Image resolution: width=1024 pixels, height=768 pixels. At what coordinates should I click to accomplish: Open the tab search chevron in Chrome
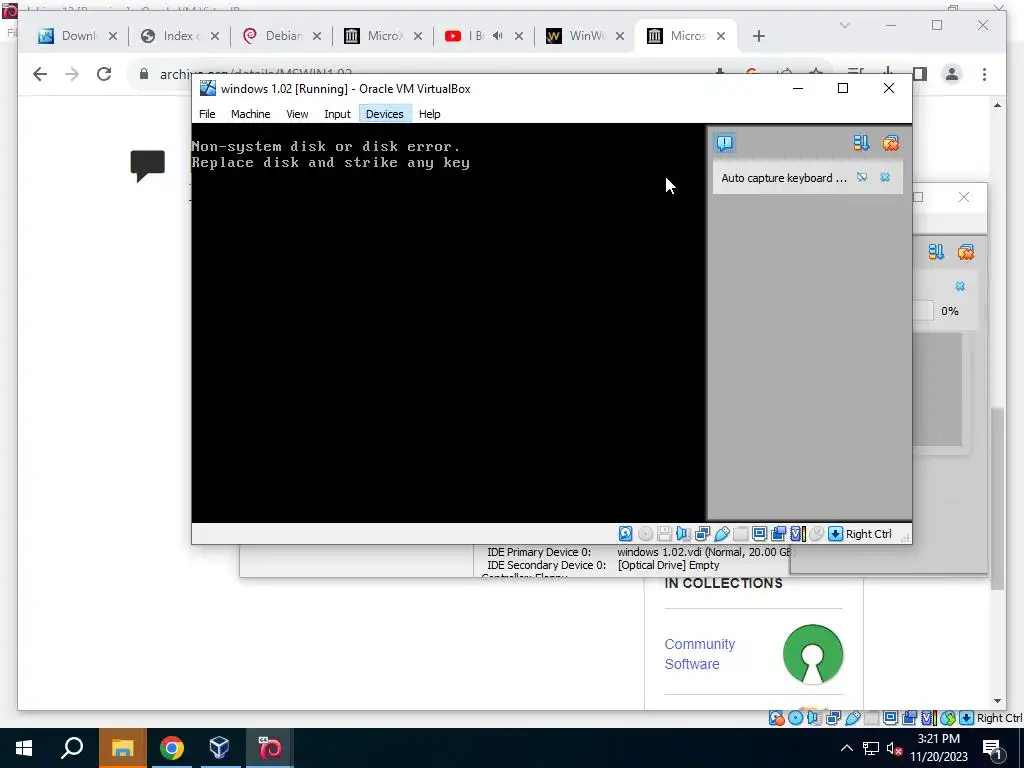pos(844,25)
